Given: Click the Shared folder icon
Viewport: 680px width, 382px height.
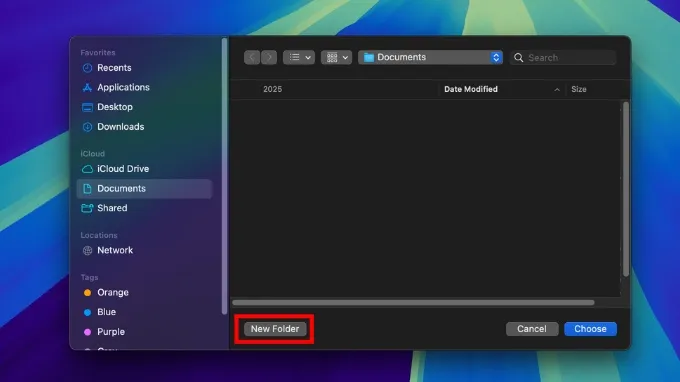Looking at the screenshot, I should click(87, 208).
